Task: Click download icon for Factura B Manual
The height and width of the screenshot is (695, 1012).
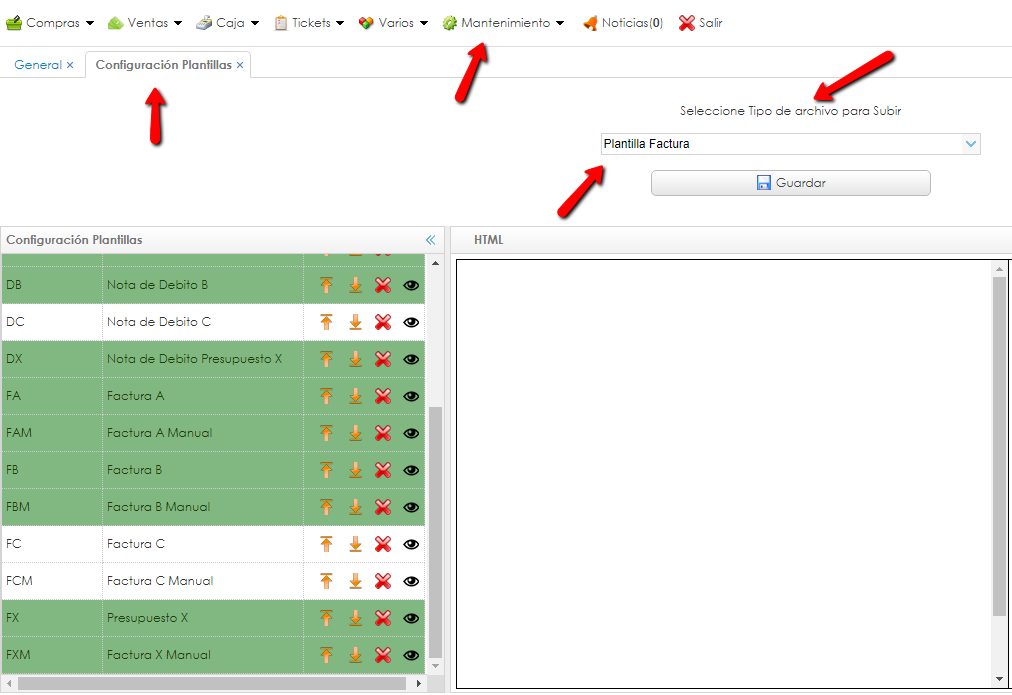Action: click(355, 507)
